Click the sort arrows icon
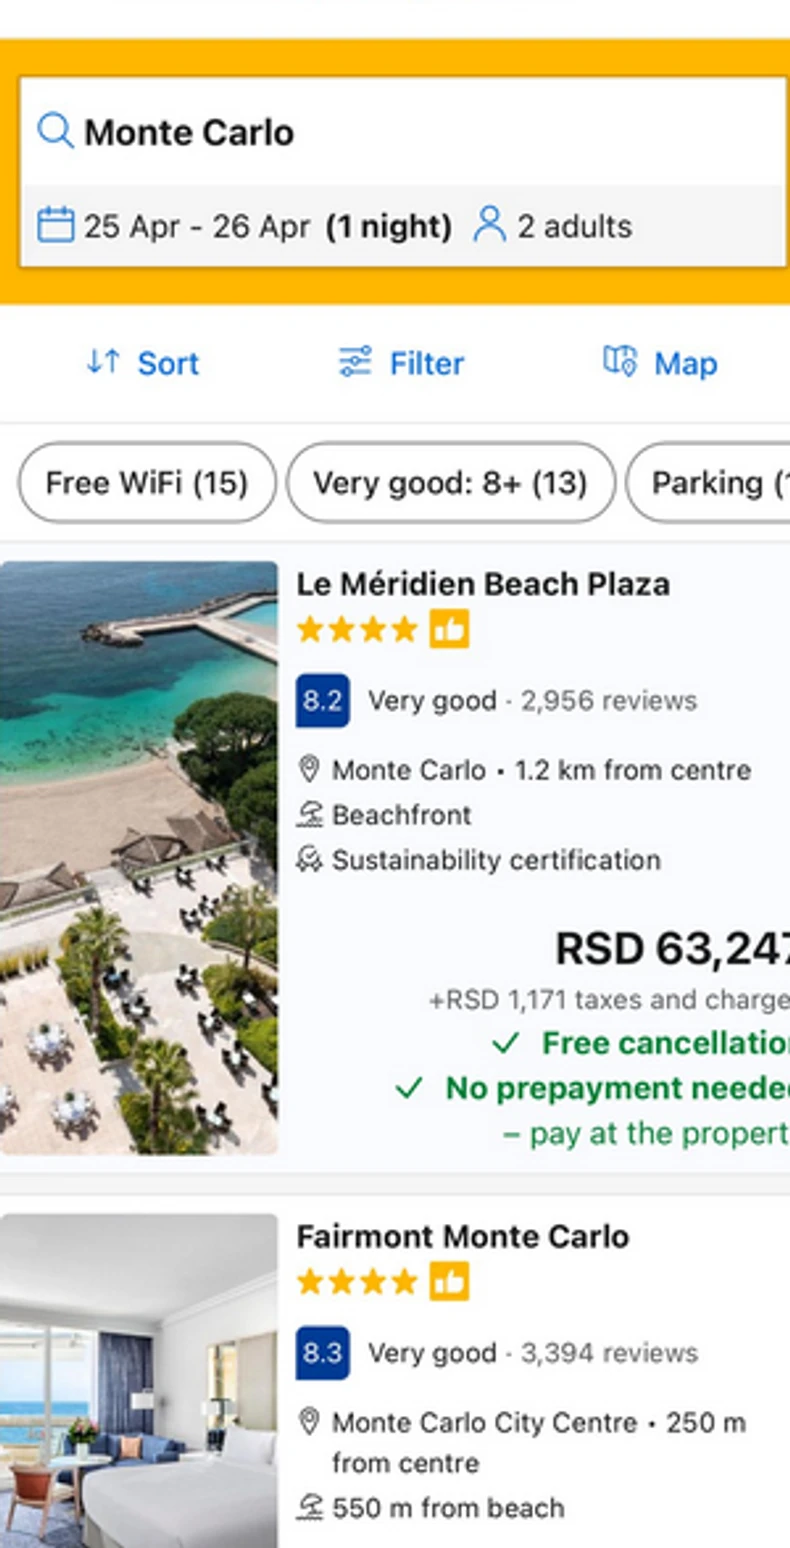 tap(103, 362)
